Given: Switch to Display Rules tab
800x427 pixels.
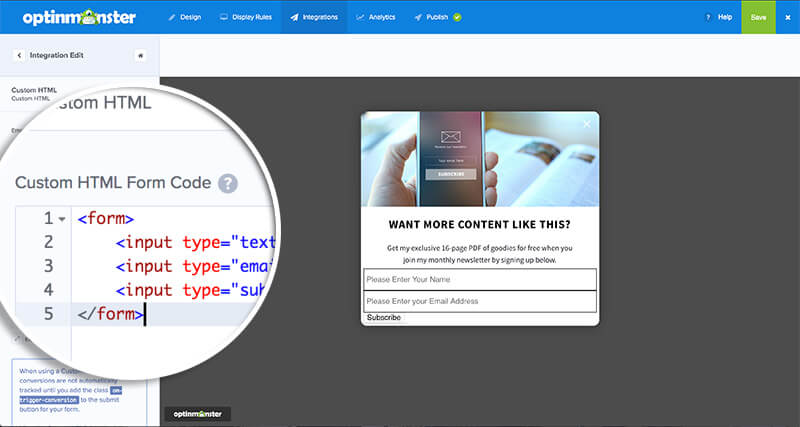Looking at the screenshot, I should 246,17.
